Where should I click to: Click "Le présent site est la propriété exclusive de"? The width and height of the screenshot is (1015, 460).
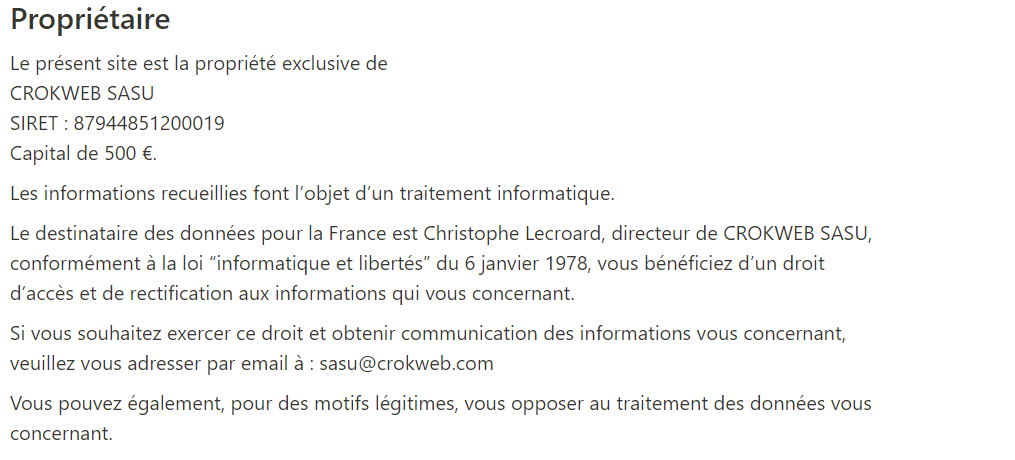(199, 64)
